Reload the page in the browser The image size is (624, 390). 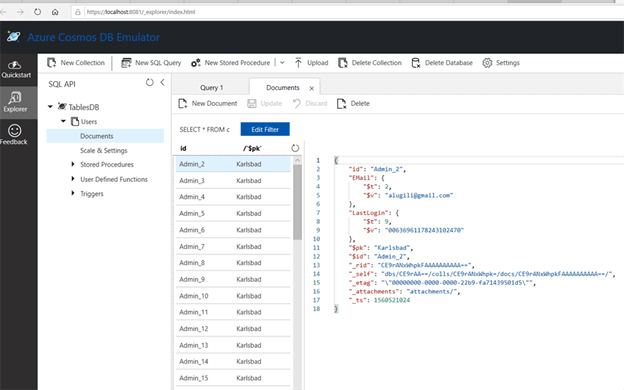pyautogui.click(x=37, y=12)
